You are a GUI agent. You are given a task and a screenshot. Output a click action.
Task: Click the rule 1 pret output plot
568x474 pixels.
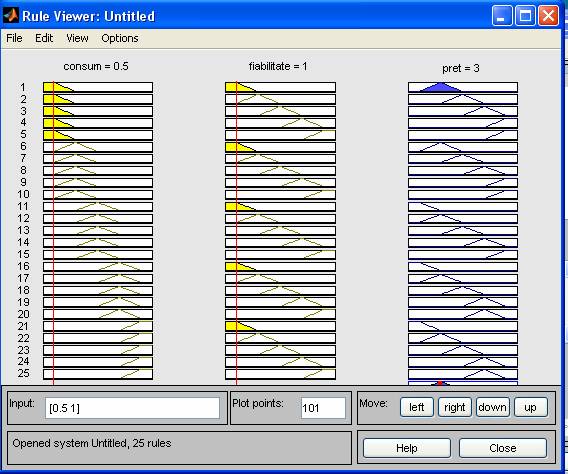(463, 87)
